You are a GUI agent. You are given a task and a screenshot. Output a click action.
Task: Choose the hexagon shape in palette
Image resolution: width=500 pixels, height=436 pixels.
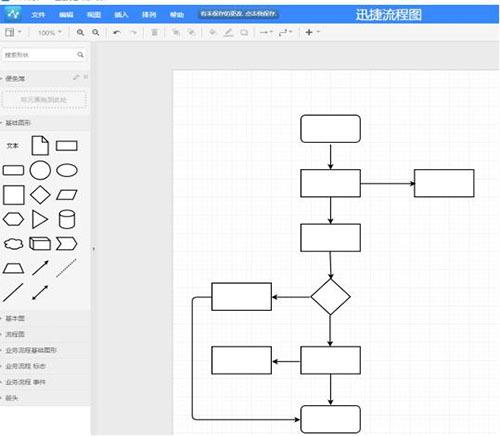13,219
